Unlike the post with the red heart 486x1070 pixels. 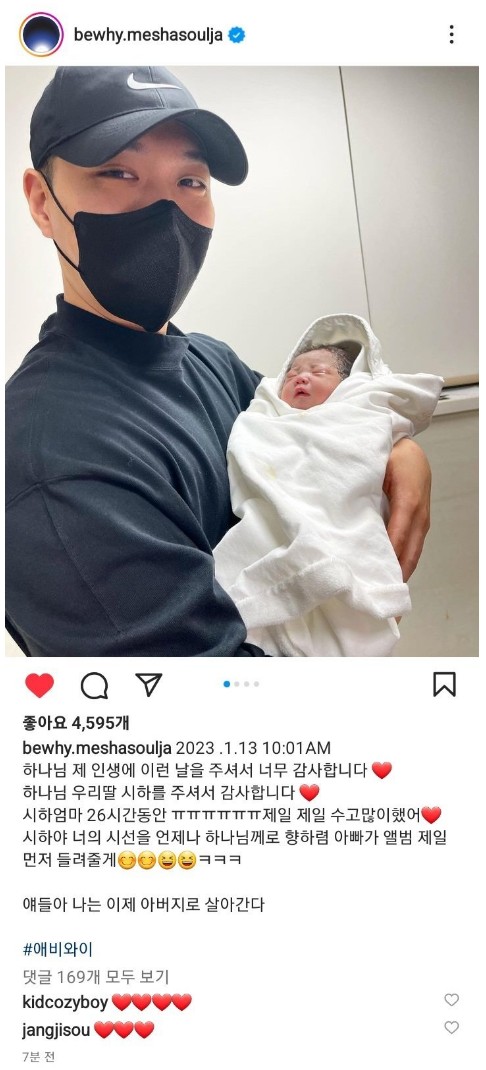tap(40, 684)
